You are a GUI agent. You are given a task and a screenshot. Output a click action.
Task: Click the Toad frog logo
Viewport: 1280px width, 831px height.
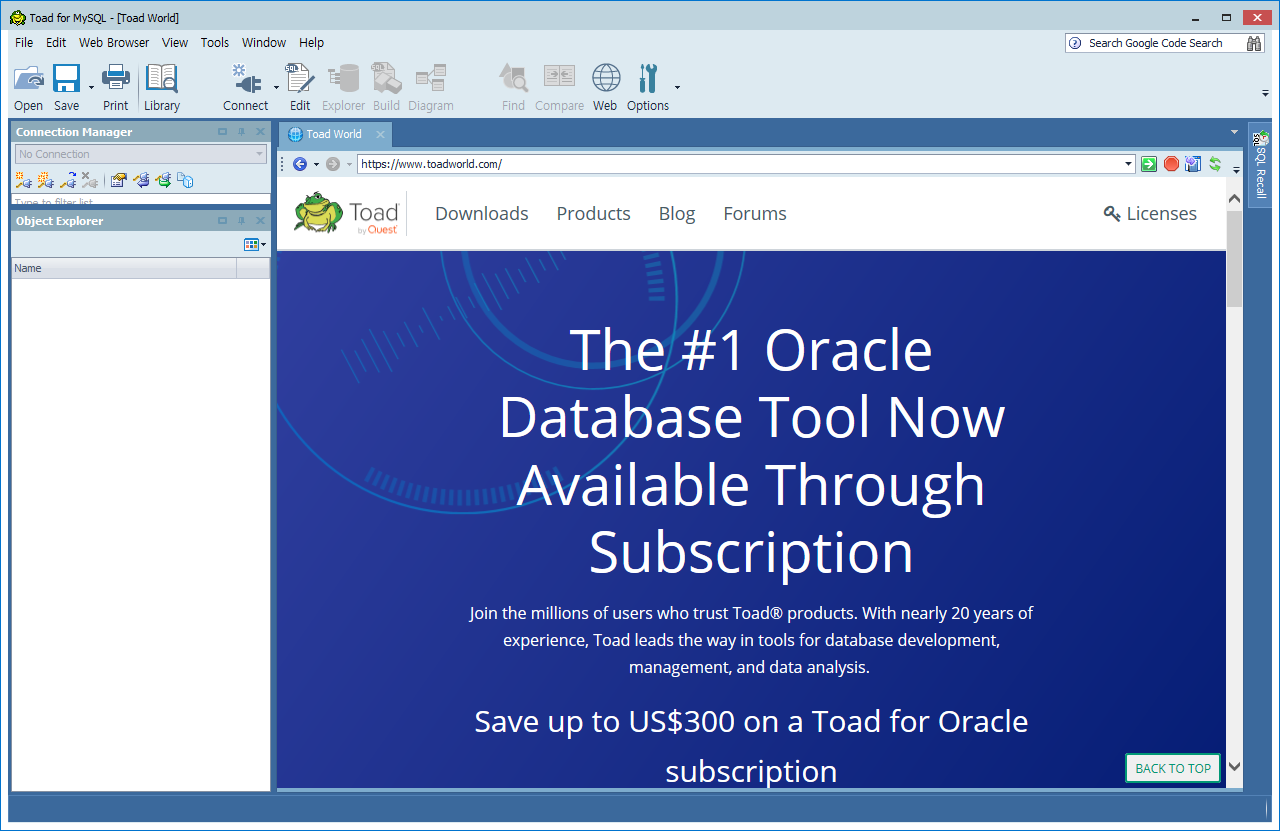click(318, 213)
